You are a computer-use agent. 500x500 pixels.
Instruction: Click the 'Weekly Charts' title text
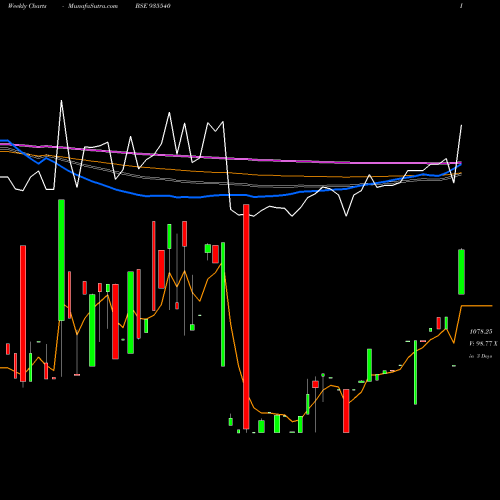pos(27,6)
